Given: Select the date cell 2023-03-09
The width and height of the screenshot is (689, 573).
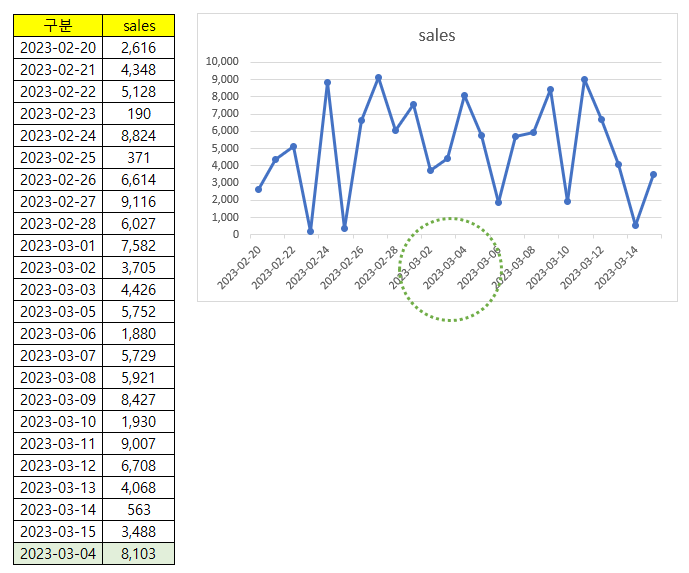Looking at the screenshot, I should tap(58, 399).
